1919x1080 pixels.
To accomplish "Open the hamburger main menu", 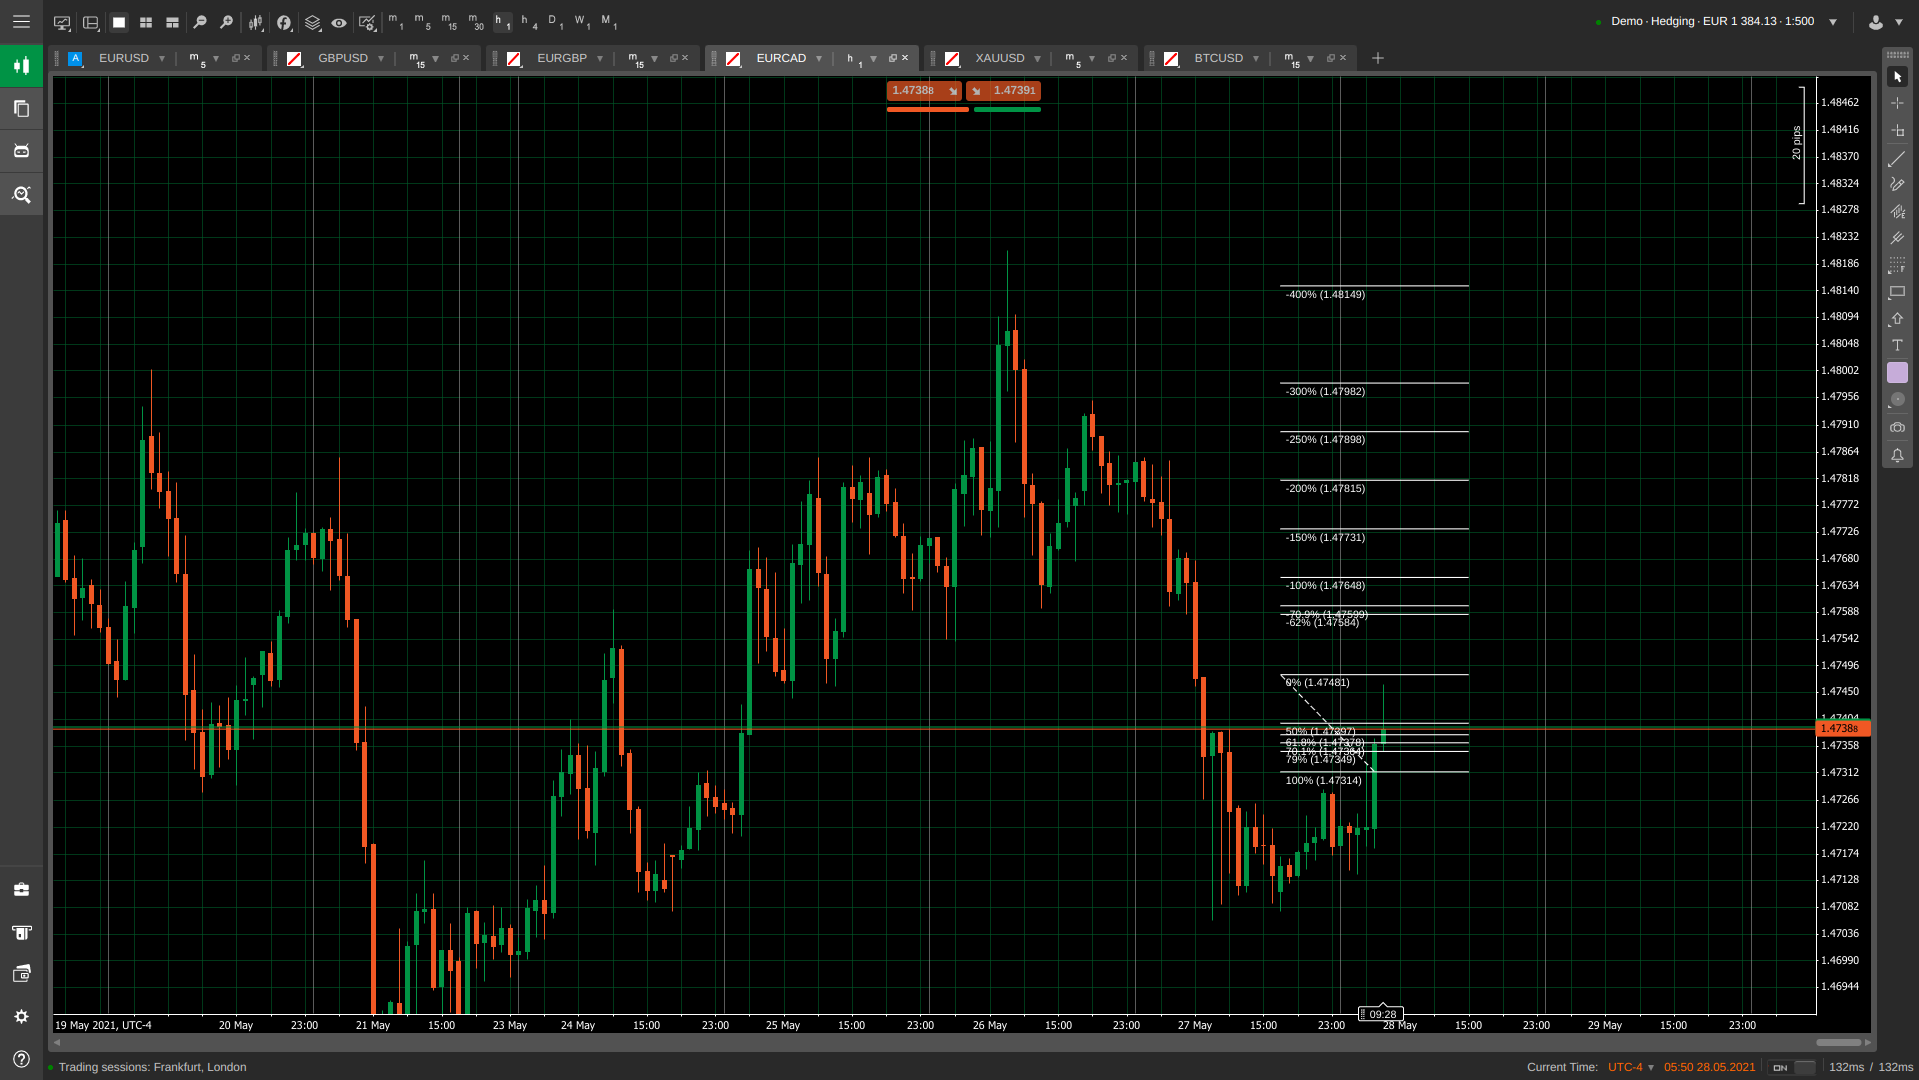I will coord(21,21).
